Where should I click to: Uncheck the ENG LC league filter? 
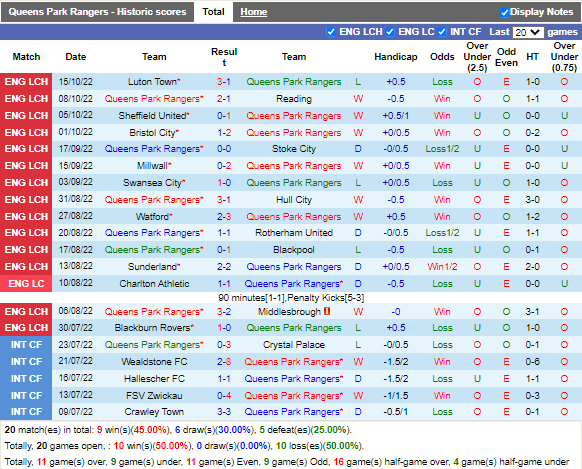390,32
